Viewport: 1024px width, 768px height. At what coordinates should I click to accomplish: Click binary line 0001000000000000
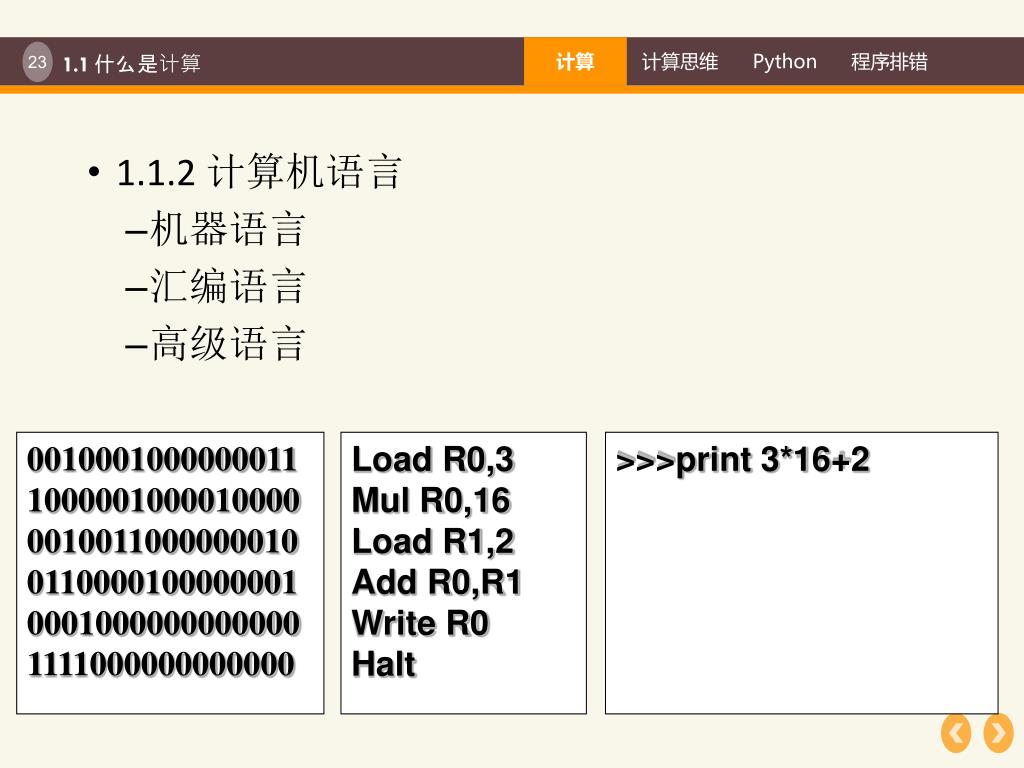164,623
